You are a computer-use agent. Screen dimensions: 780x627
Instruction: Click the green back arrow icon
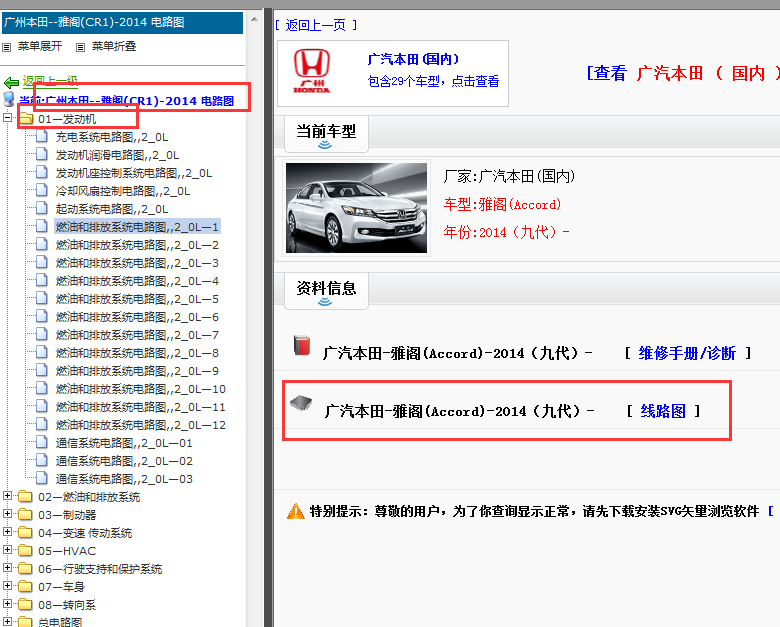coord(11,82)
